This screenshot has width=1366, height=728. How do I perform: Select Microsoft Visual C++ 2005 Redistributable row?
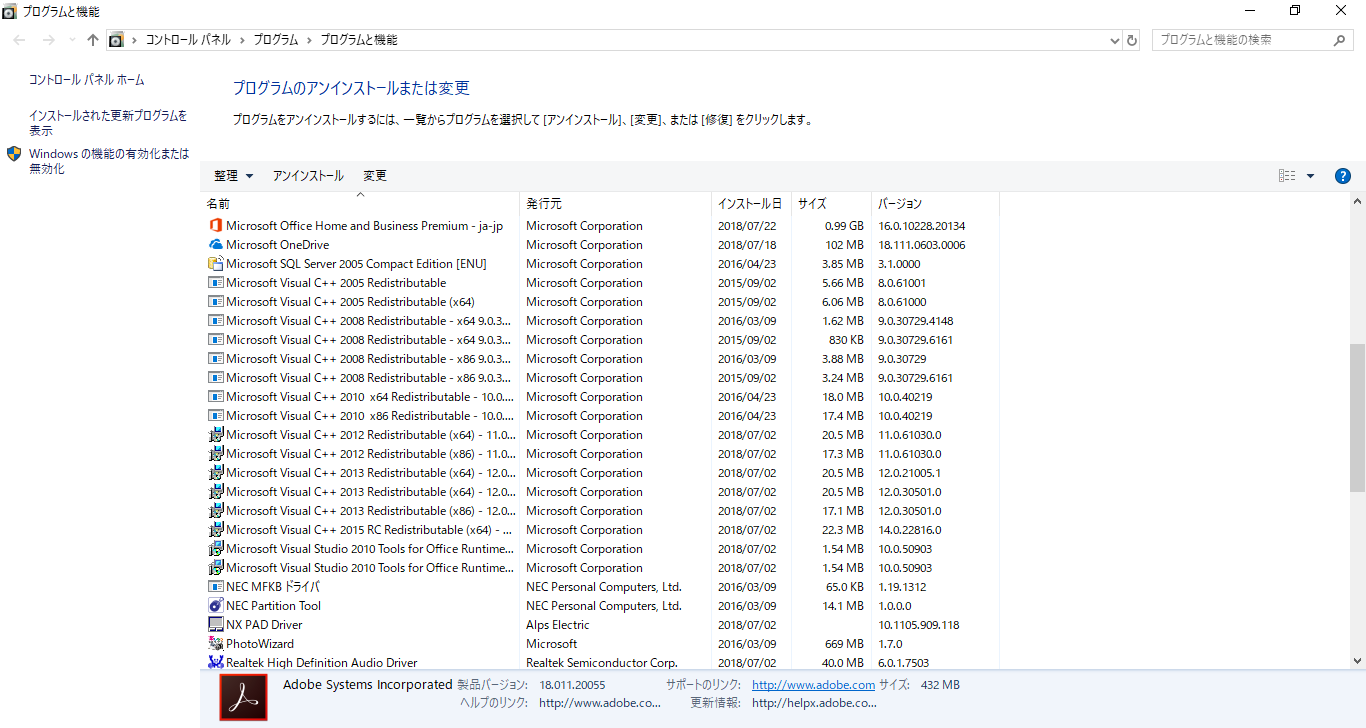click(600, 283)
